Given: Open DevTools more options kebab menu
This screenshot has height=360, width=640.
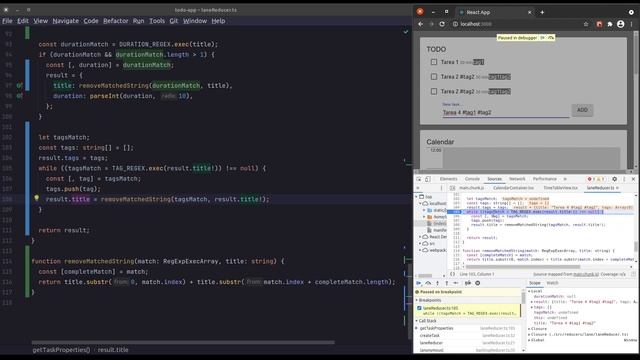Looking at the screenshot, I should [624, 179].
